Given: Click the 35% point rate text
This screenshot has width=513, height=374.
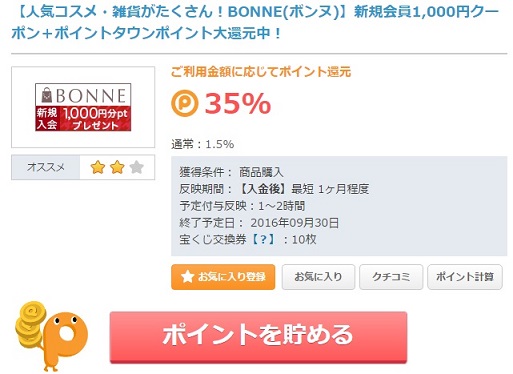Looking at the screenshot, I should 238,103.
